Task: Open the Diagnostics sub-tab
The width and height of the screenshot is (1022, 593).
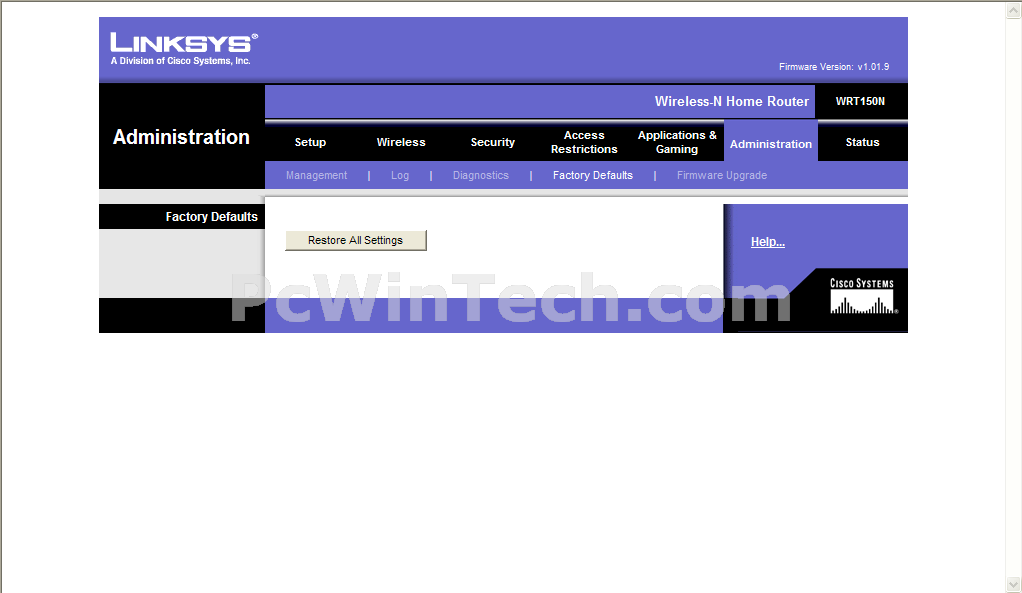Action: coord(481,175)
